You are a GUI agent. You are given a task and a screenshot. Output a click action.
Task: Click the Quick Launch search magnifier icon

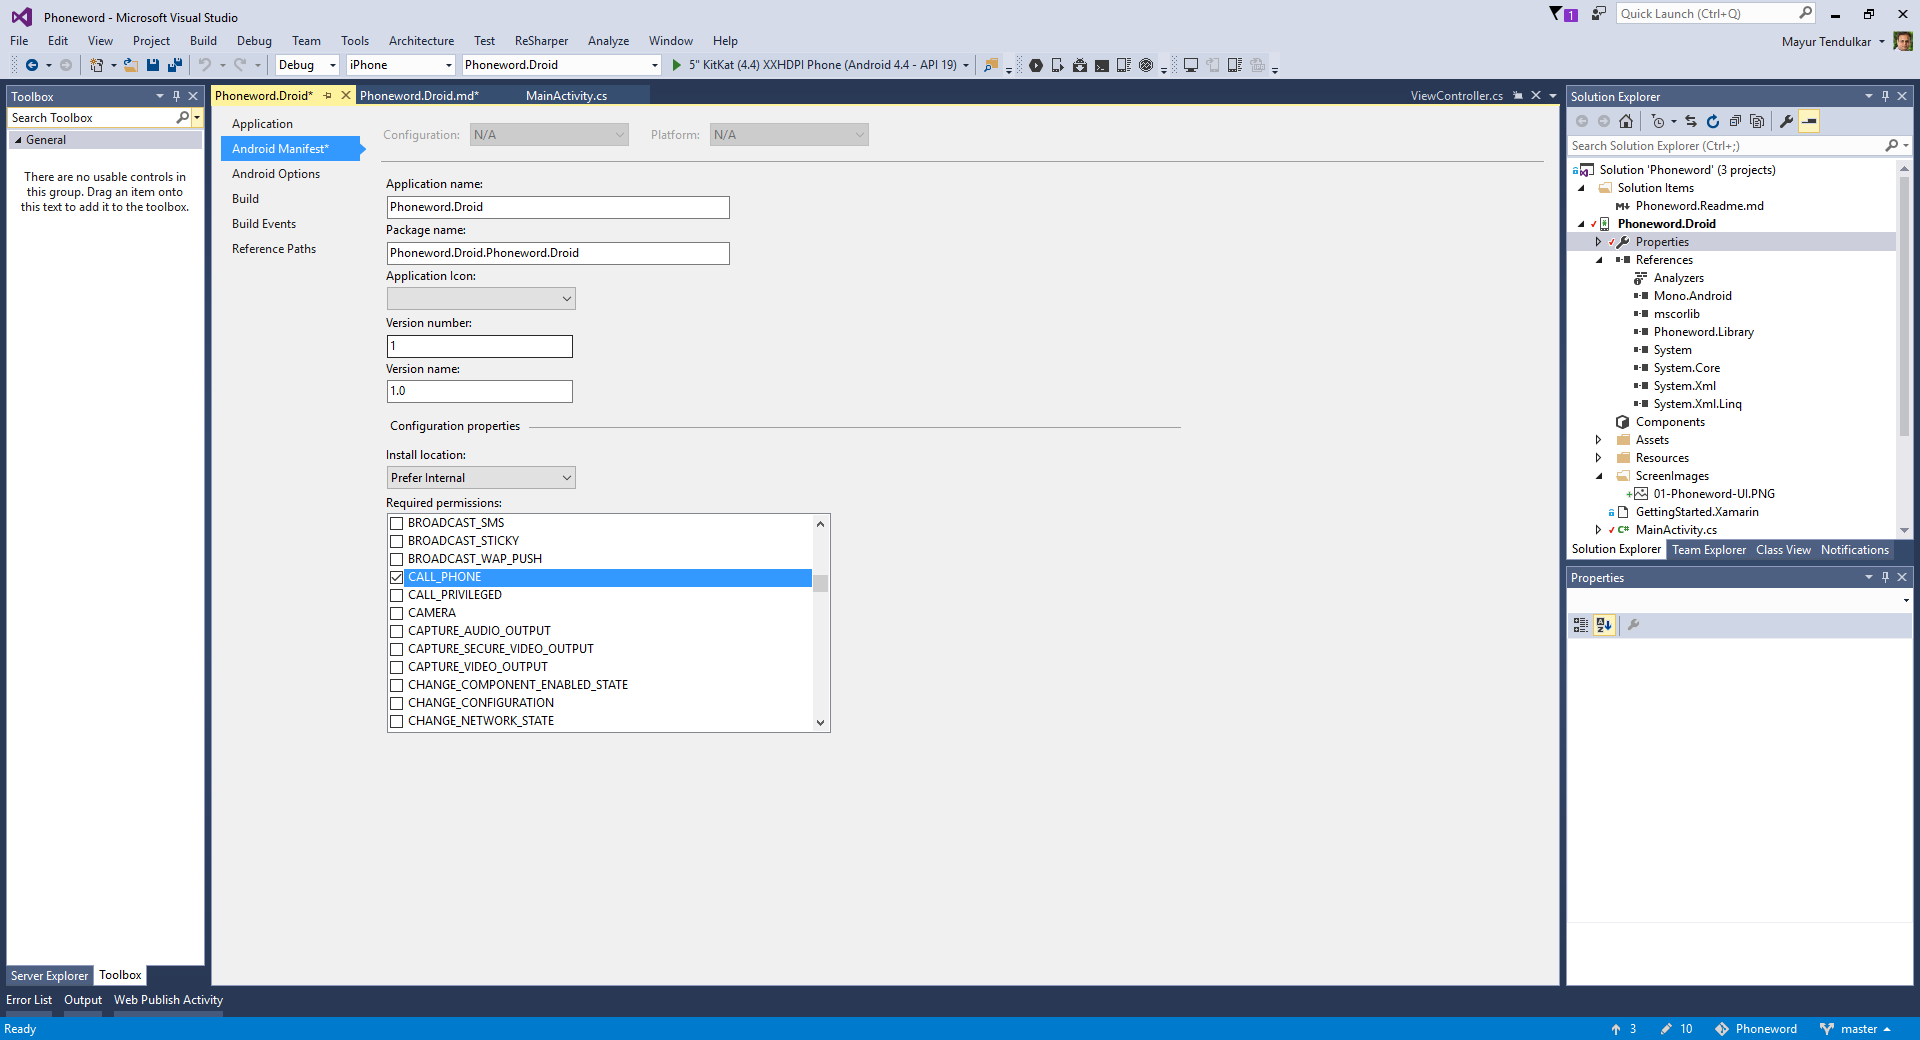(x=1805, y=13)
